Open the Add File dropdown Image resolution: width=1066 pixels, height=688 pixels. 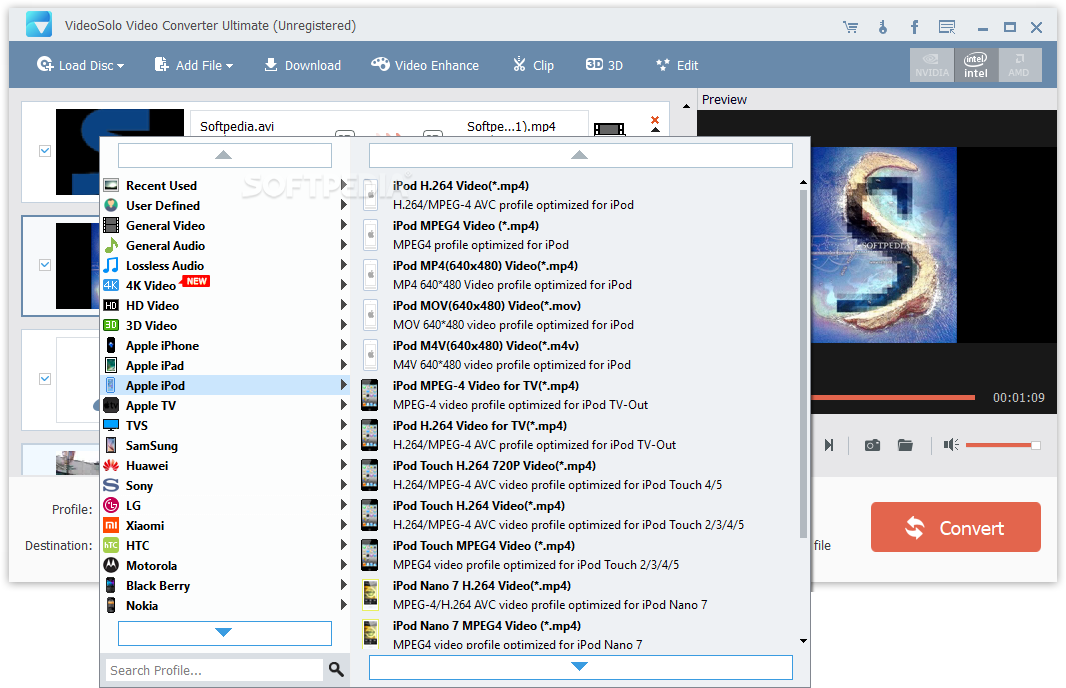(194, 65)
